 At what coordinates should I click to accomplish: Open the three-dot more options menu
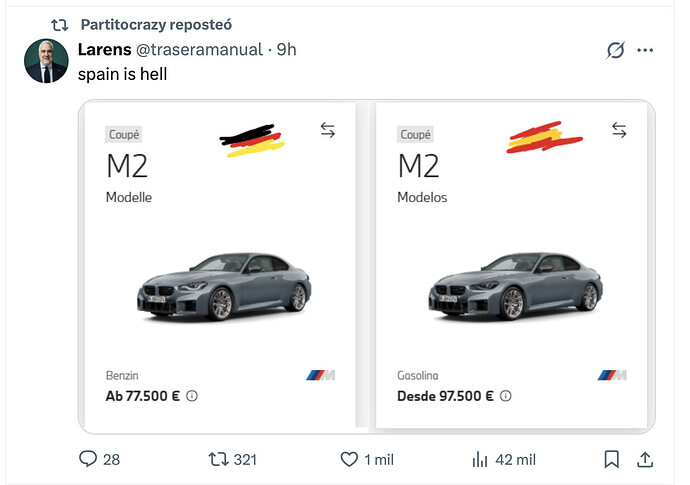645,50
